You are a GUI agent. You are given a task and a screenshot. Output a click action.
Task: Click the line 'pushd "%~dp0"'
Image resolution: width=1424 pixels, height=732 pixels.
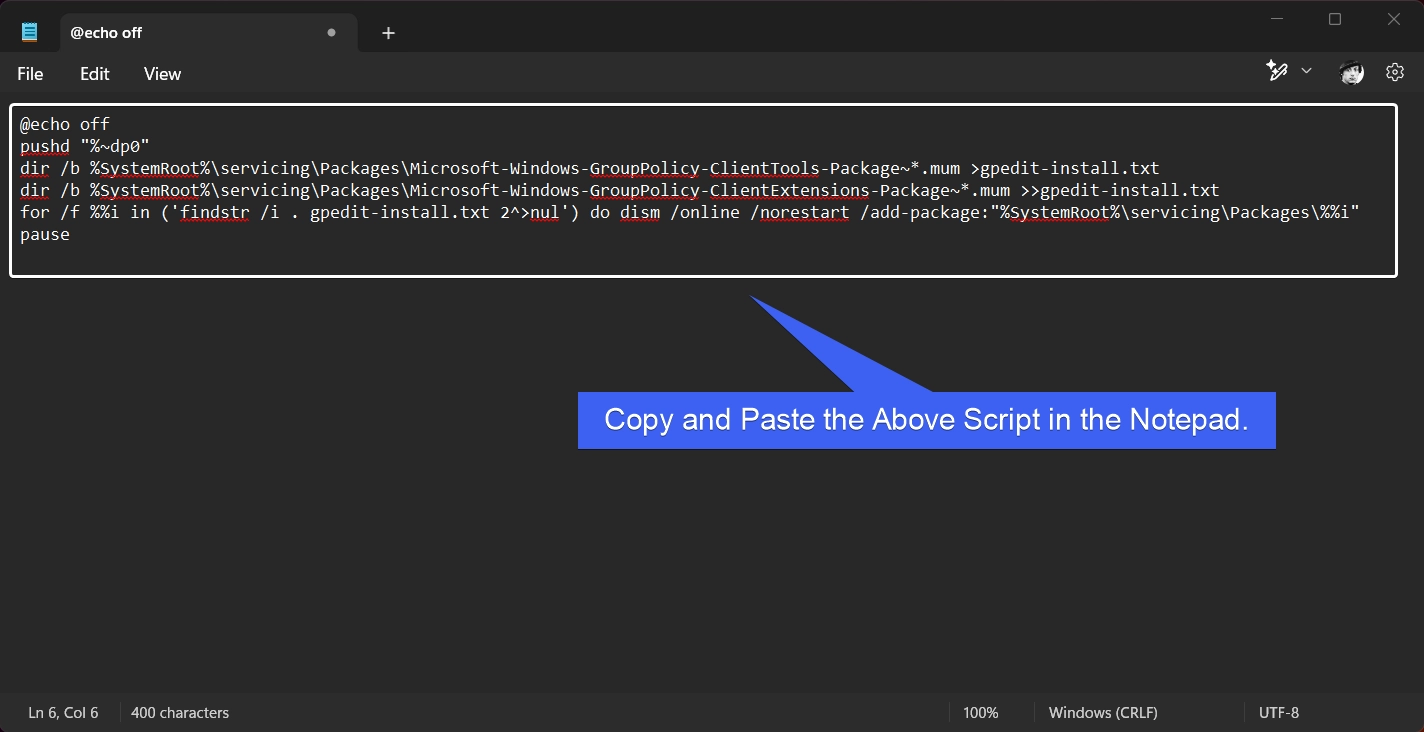[x=85, y=146]
